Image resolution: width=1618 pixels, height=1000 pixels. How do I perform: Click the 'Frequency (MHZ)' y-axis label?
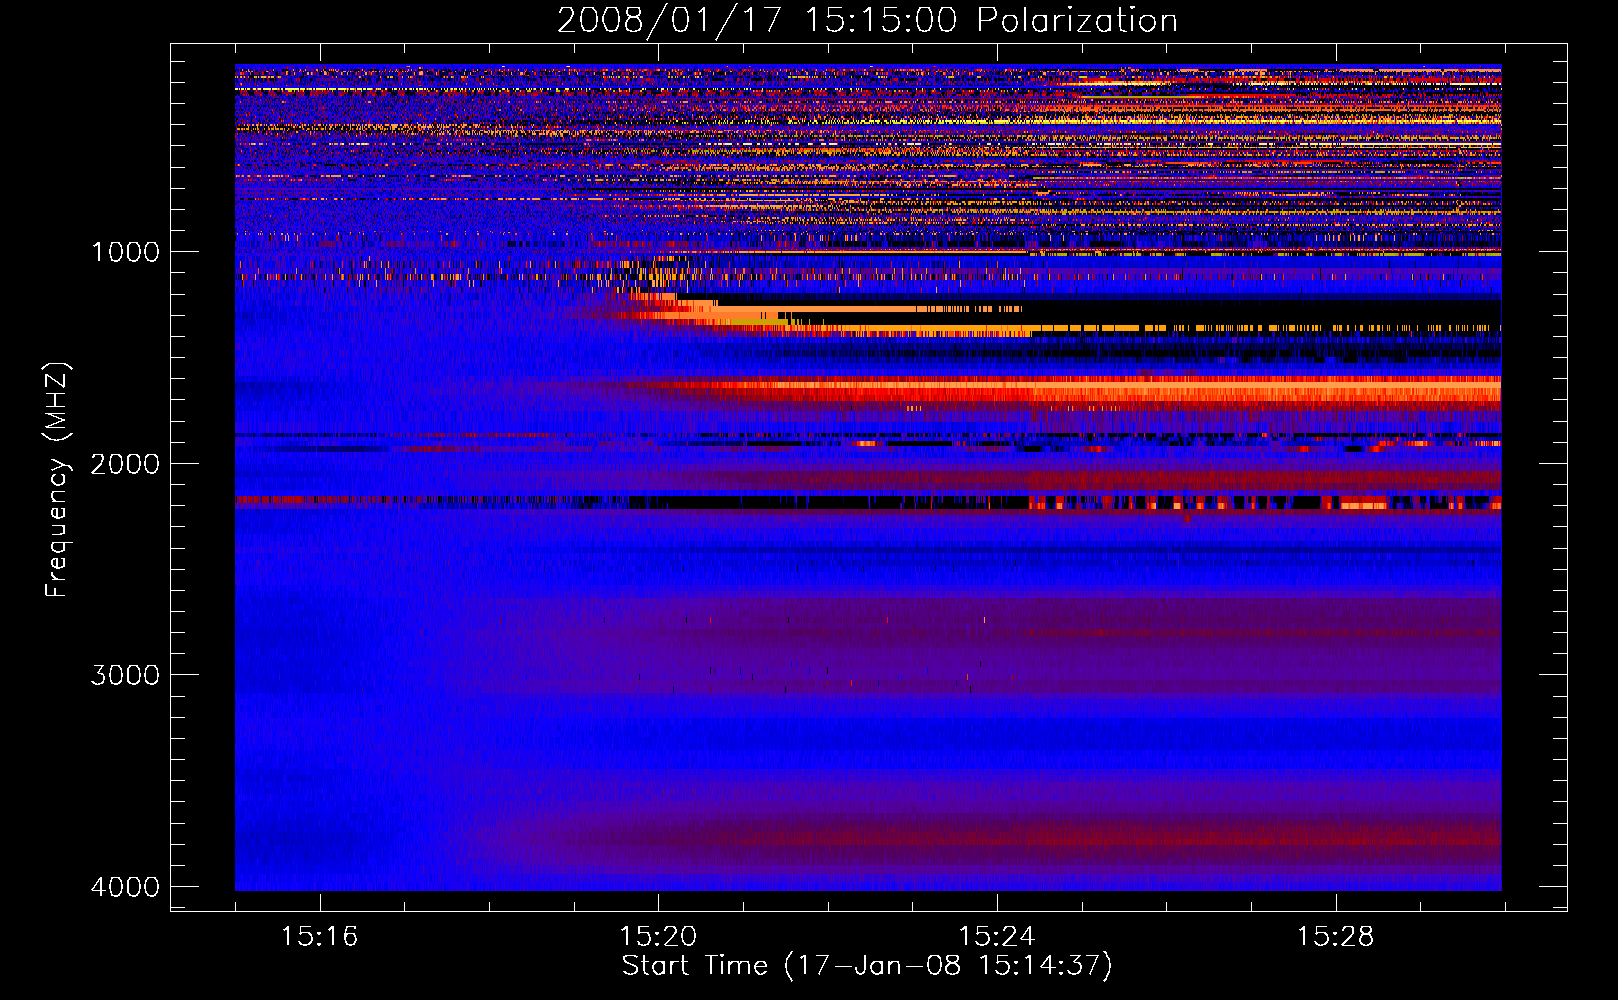(57, 480)
